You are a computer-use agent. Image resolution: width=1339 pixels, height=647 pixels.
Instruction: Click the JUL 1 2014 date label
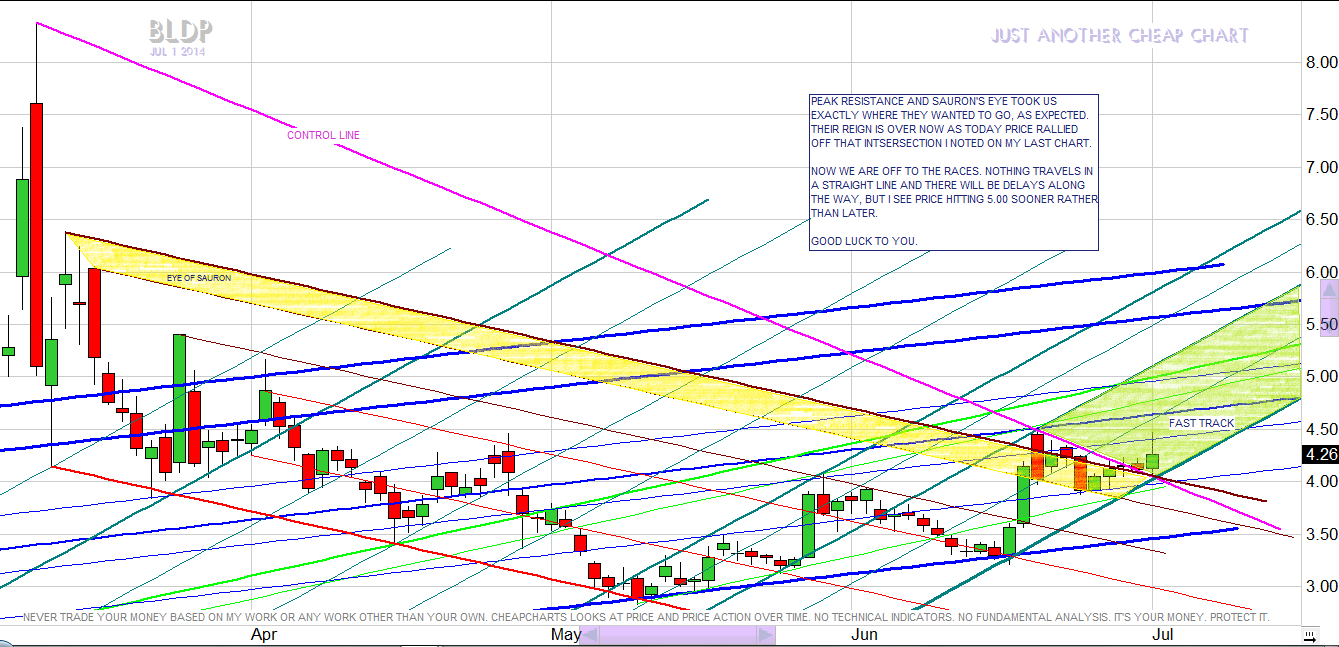point(179,52)
